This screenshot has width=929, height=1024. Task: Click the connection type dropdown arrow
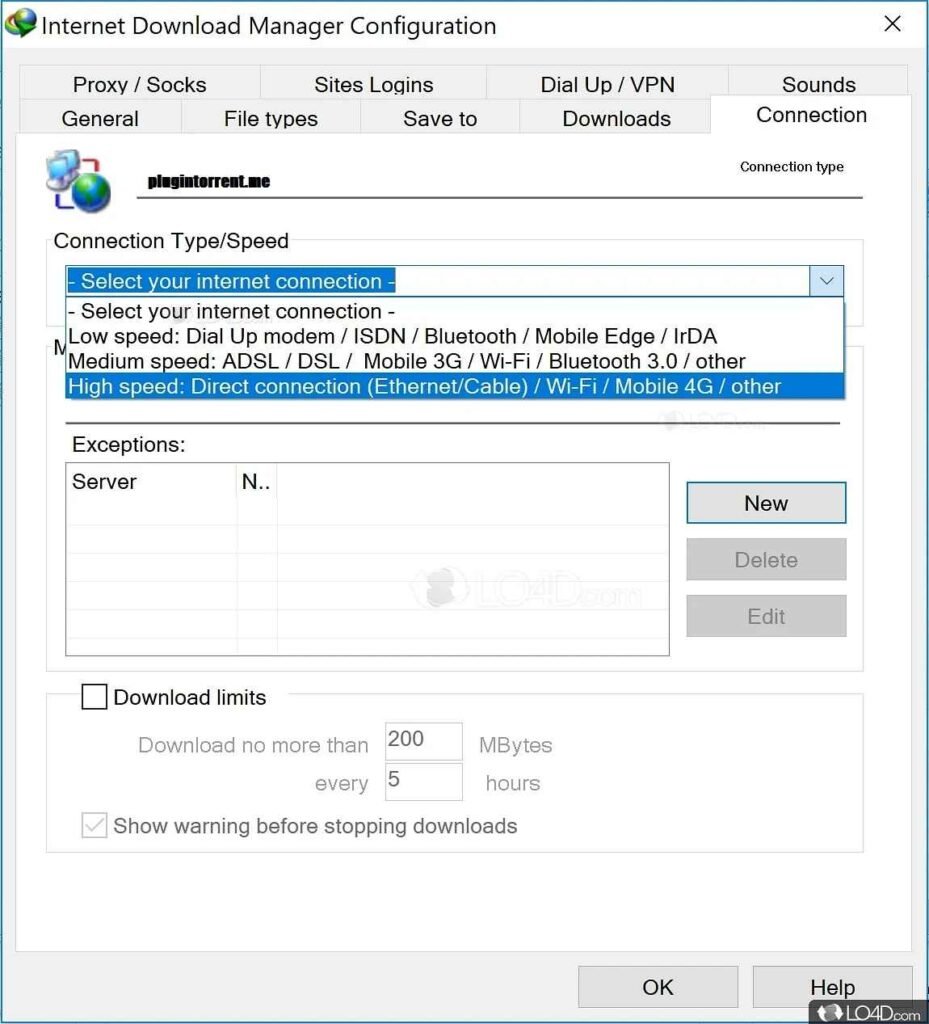tap(827, 281)
